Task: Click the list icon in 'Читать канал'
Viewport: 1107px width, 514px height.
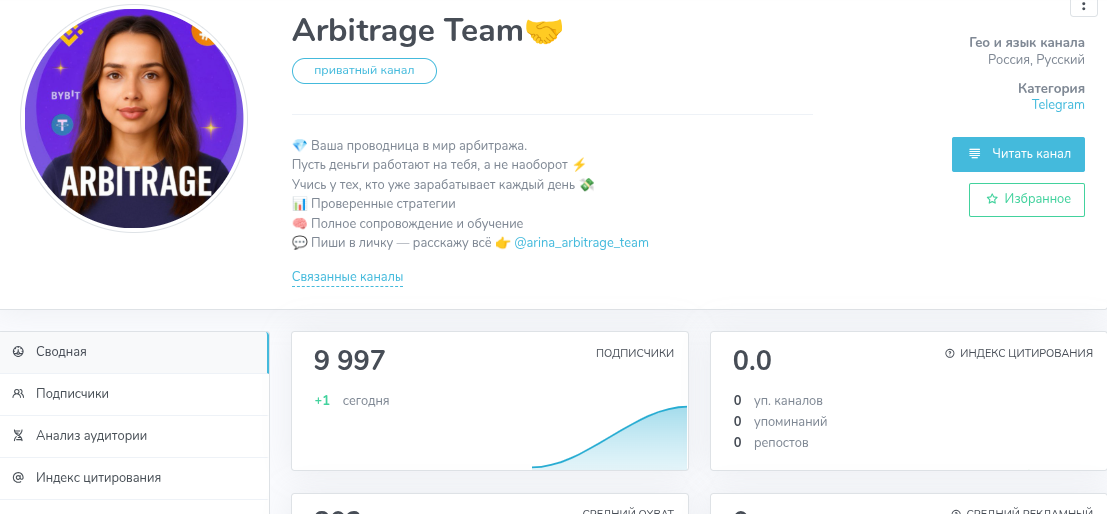Action: click(x=975, y=154)
